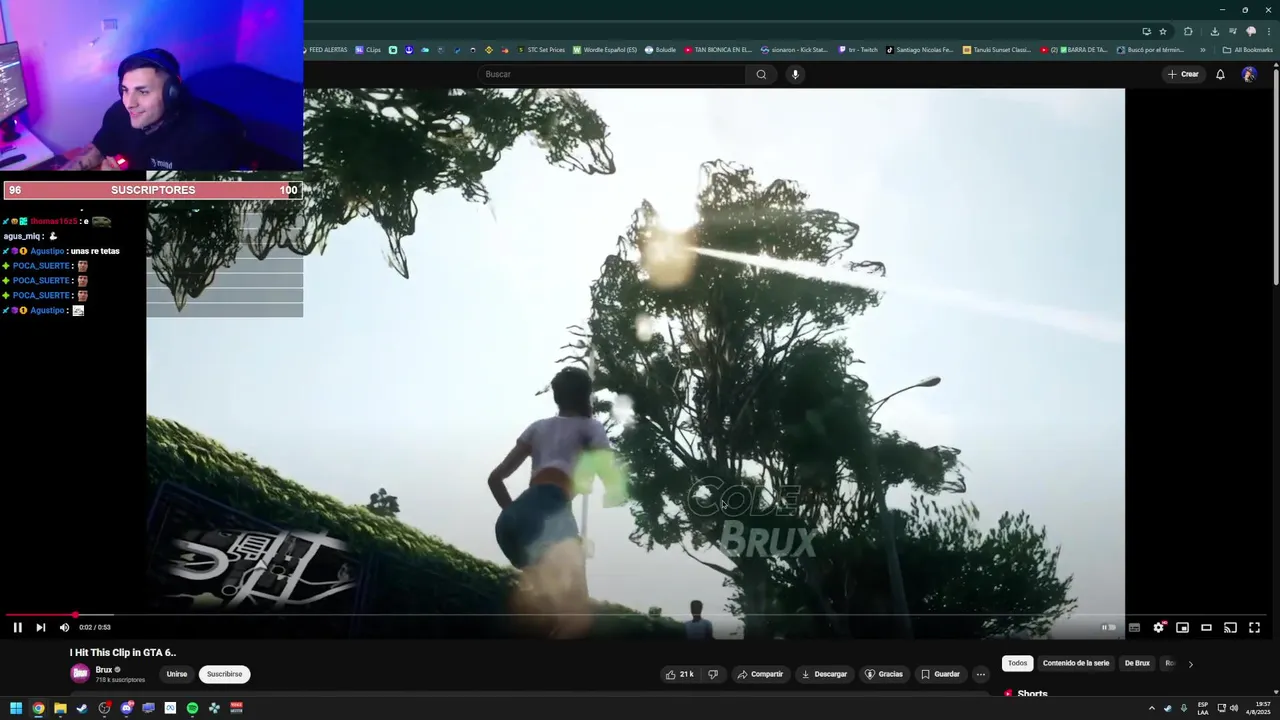1280x720 pixels.
Task: Skip to the next video
Action: [x=40, y=627]
